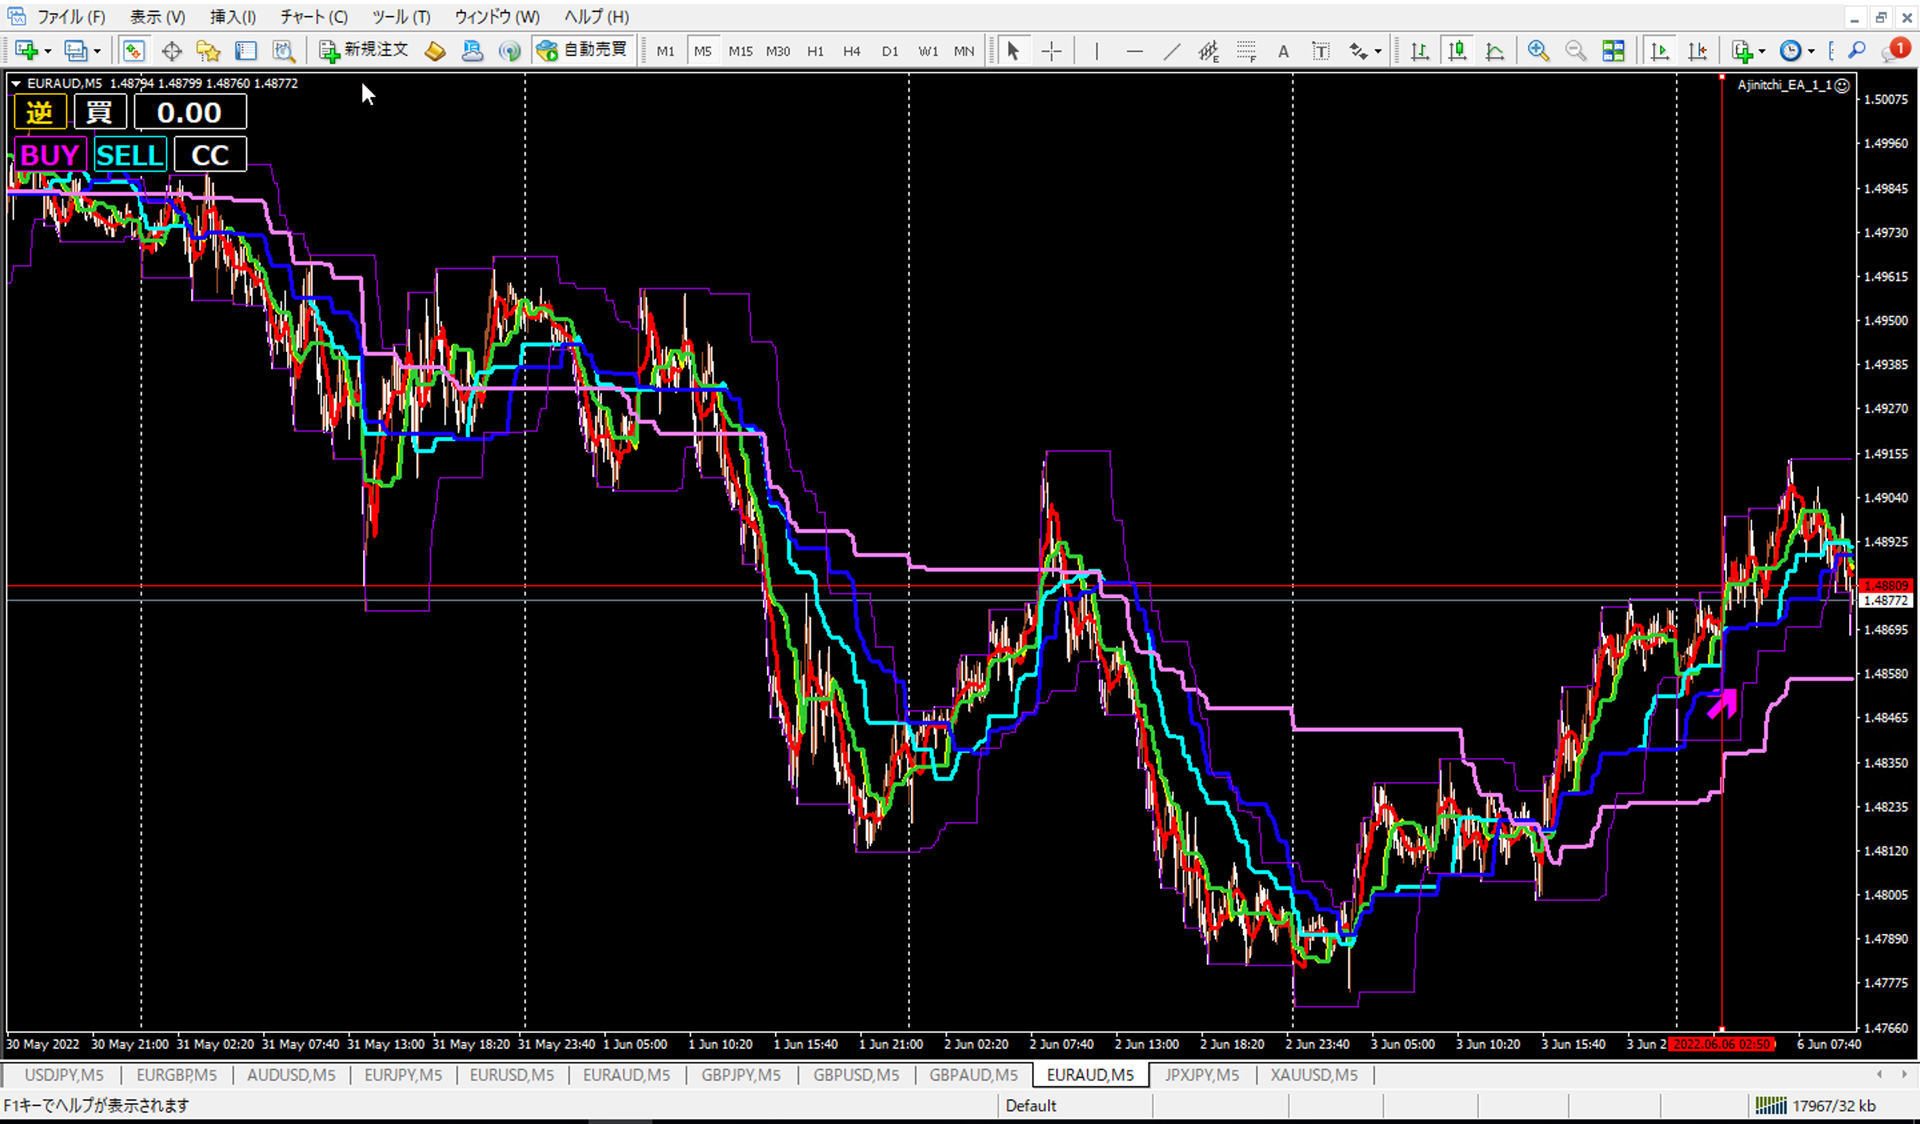Screen dimensions: 1920x1124
Task: Expand the profiles dropdown arrow
Action: 97,51
